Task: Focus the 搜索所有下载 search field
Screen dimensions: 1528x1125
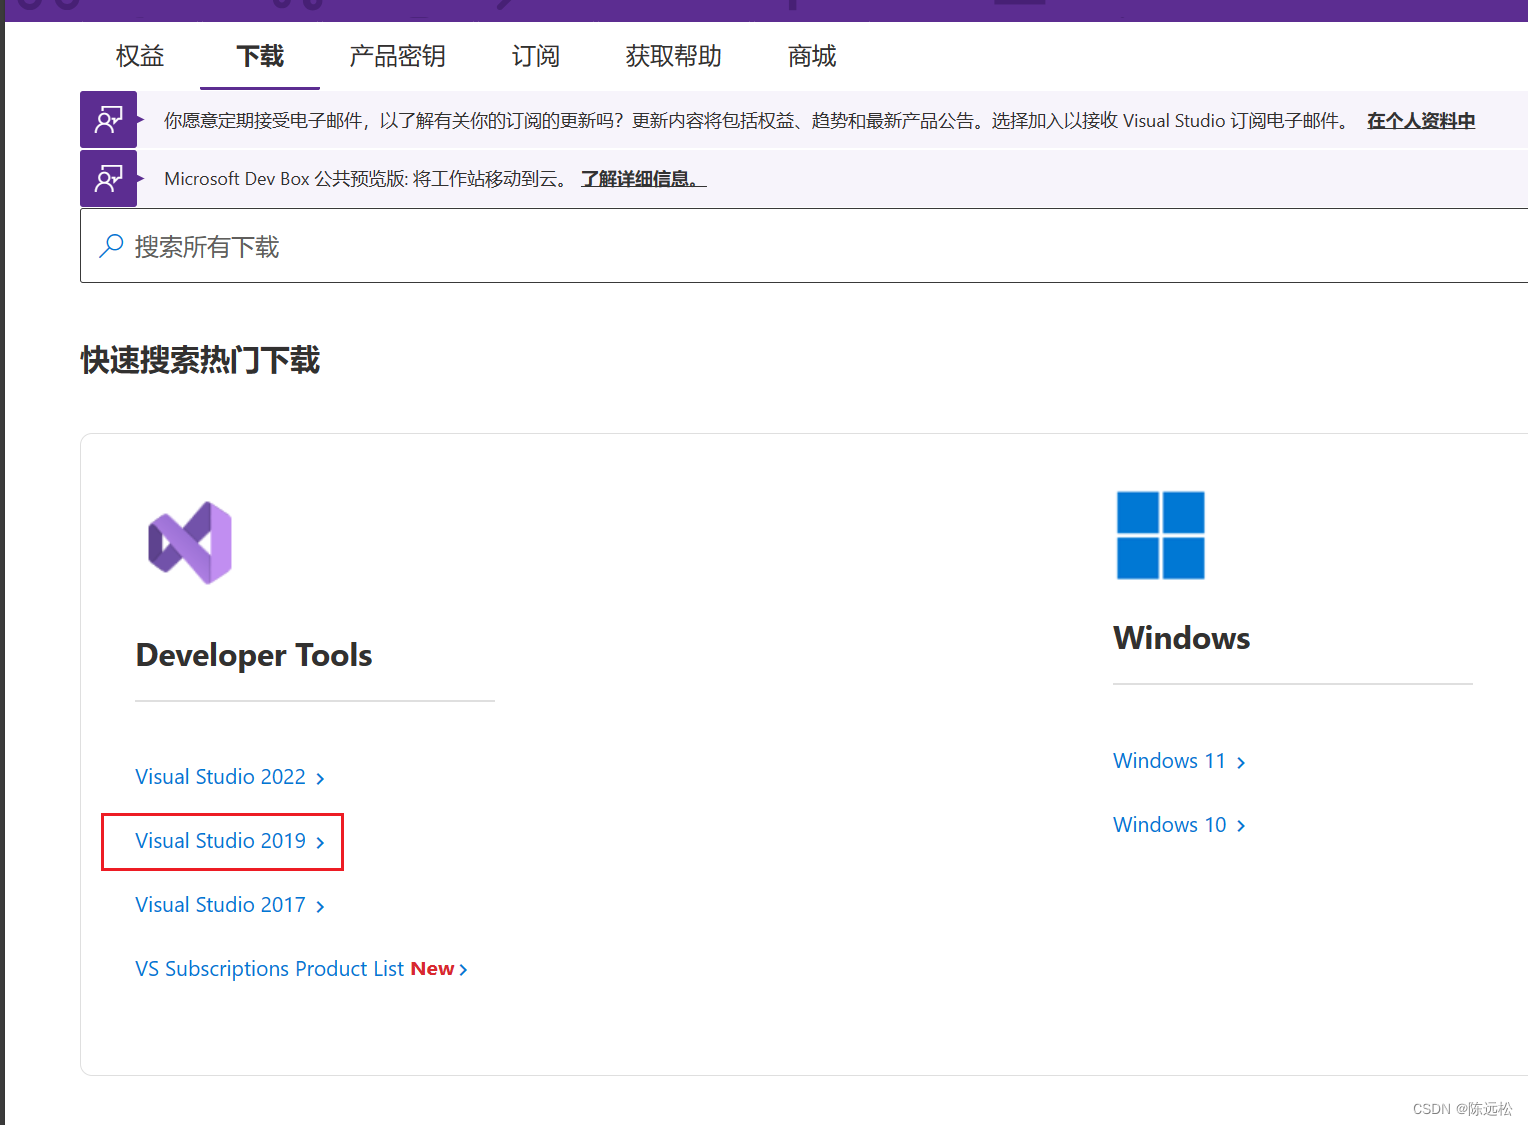Action: (804, 246)
